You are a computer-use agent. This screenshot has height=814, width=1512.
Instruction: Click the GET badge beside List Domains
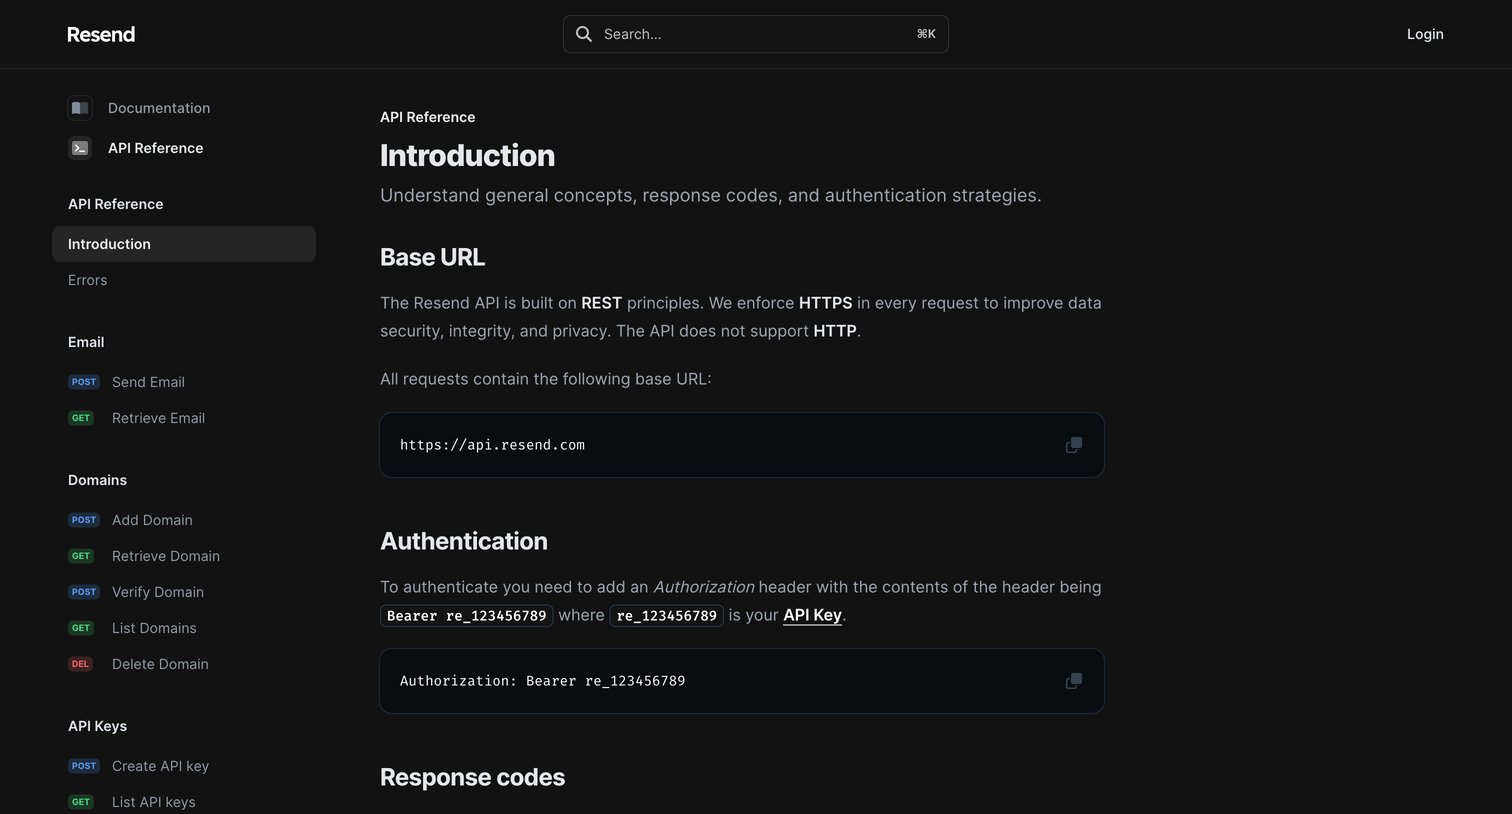point(81,628)
